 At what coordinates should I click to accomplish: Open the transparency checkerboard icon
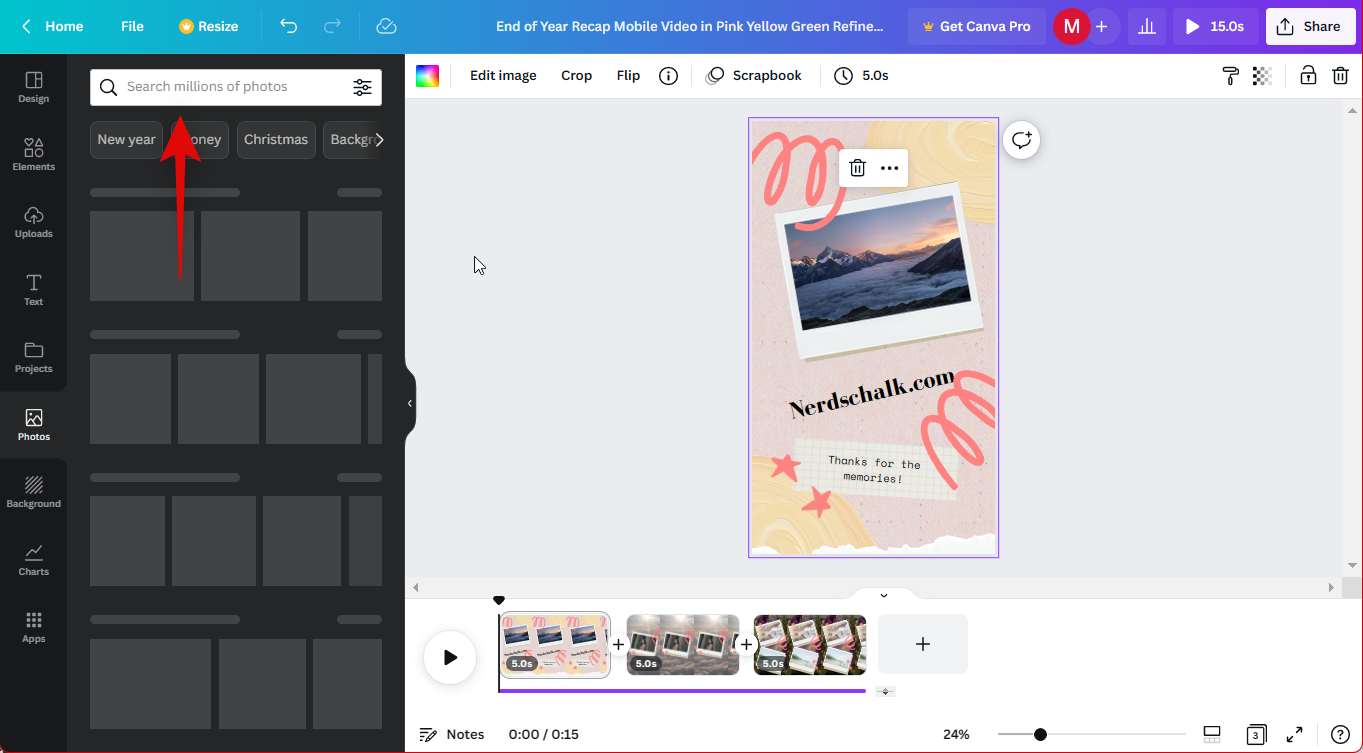pyautogui.click(x=1263, y=76)
